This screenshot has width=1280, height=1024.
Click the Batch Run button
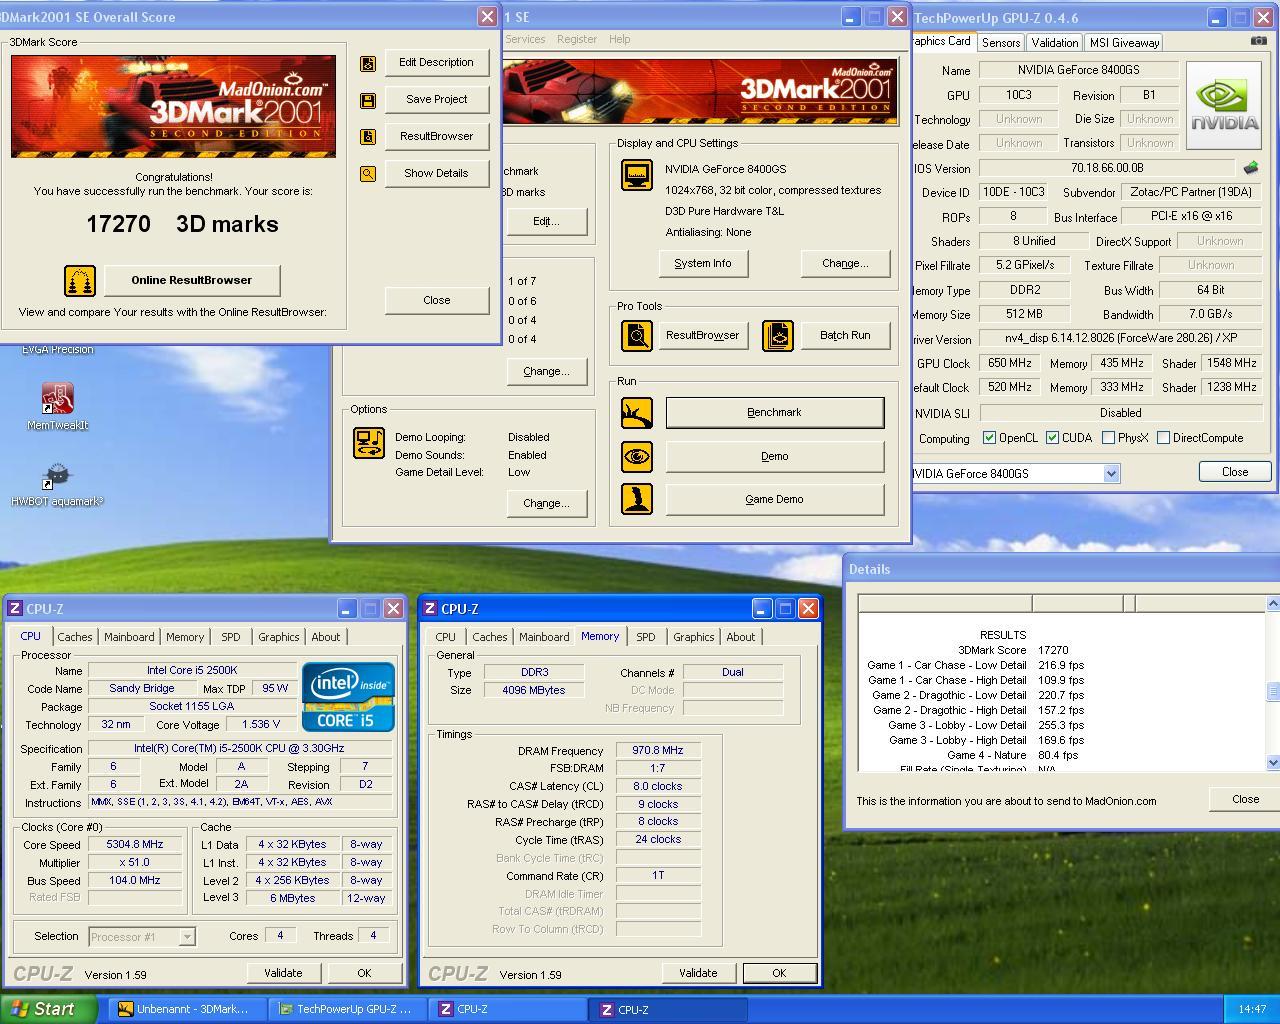tap(845, 336)
